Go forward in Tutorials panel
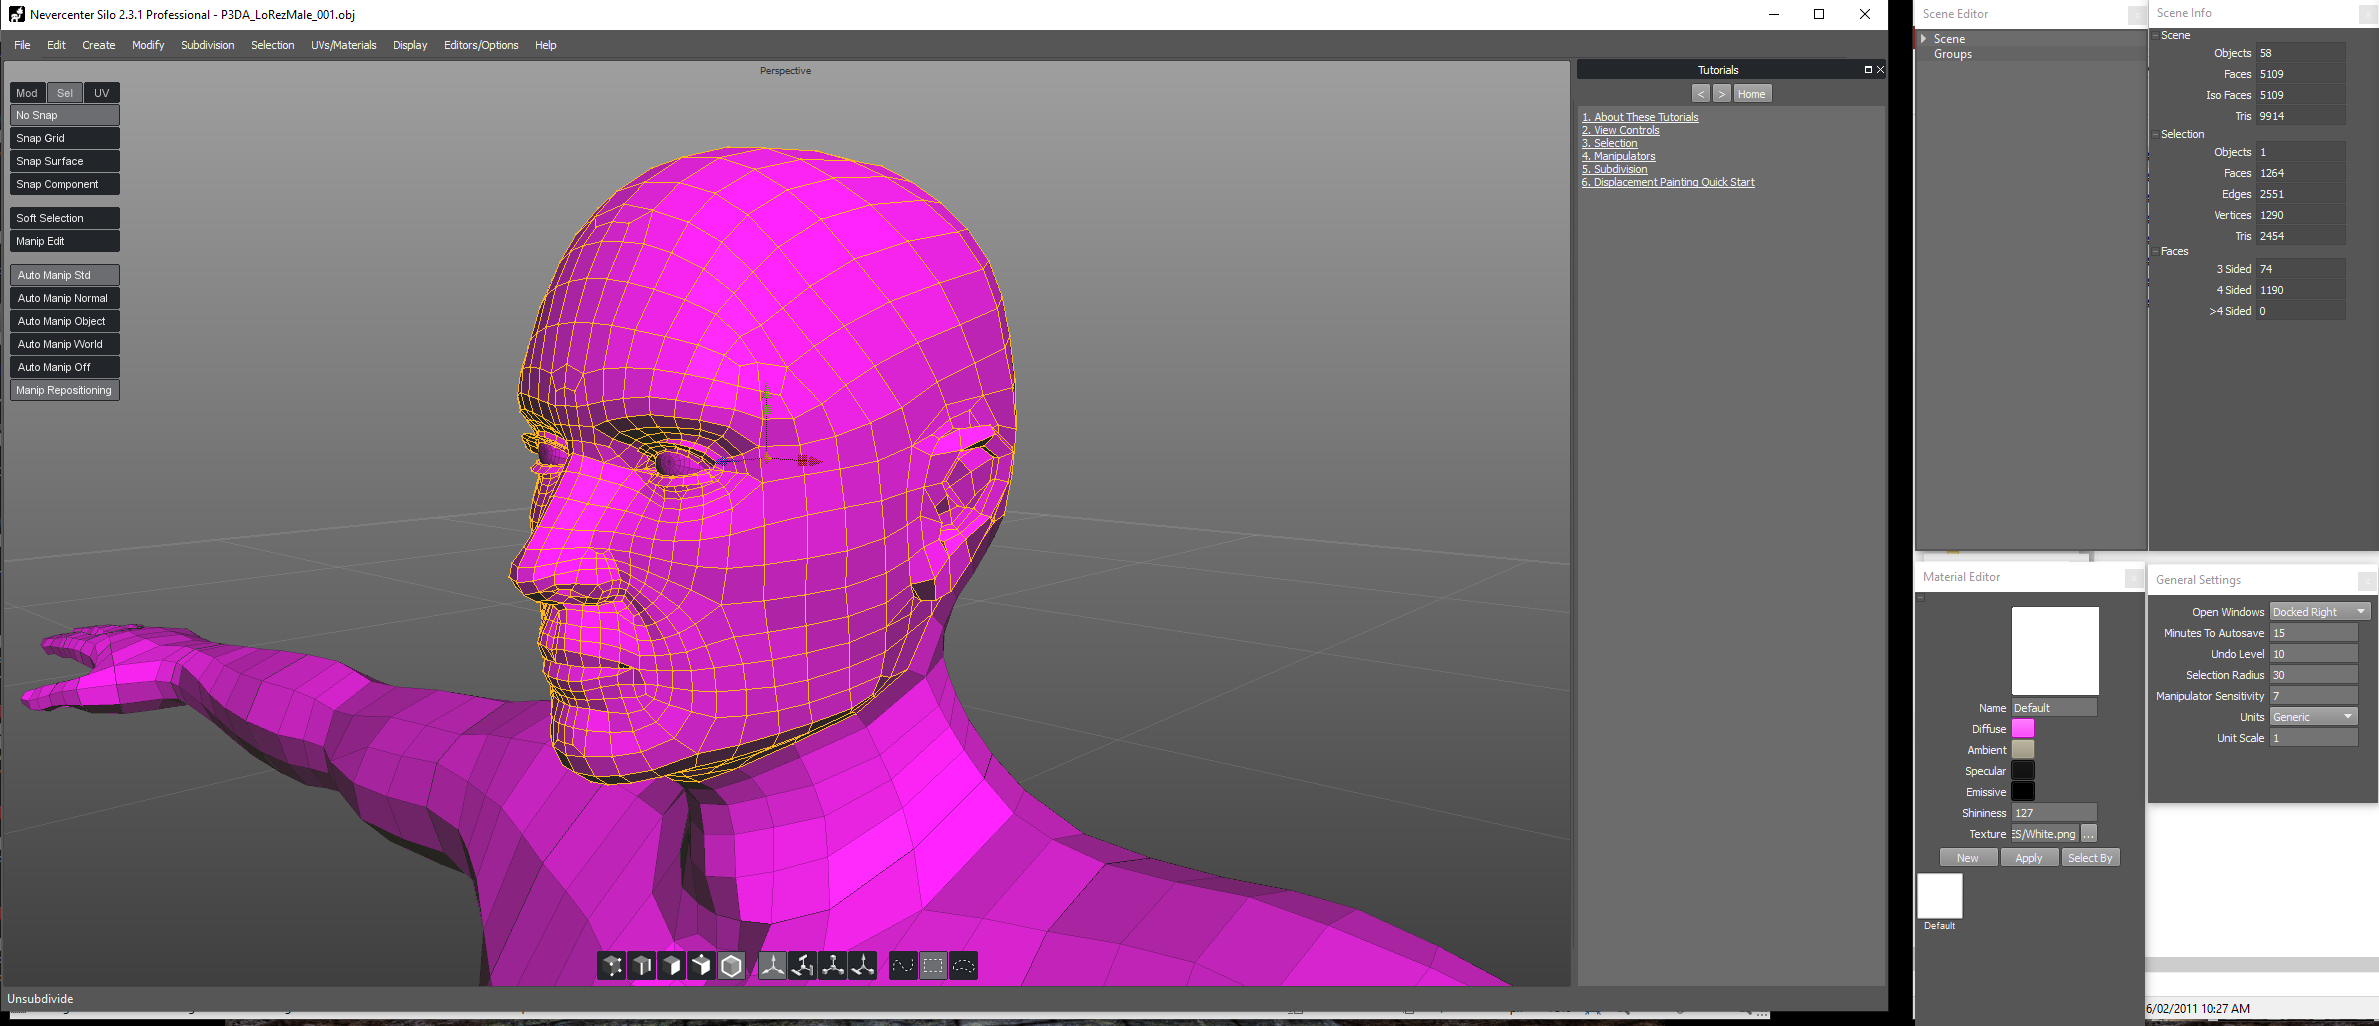Viewport: 2379px width, 1026px height. tap(1722, 94)
